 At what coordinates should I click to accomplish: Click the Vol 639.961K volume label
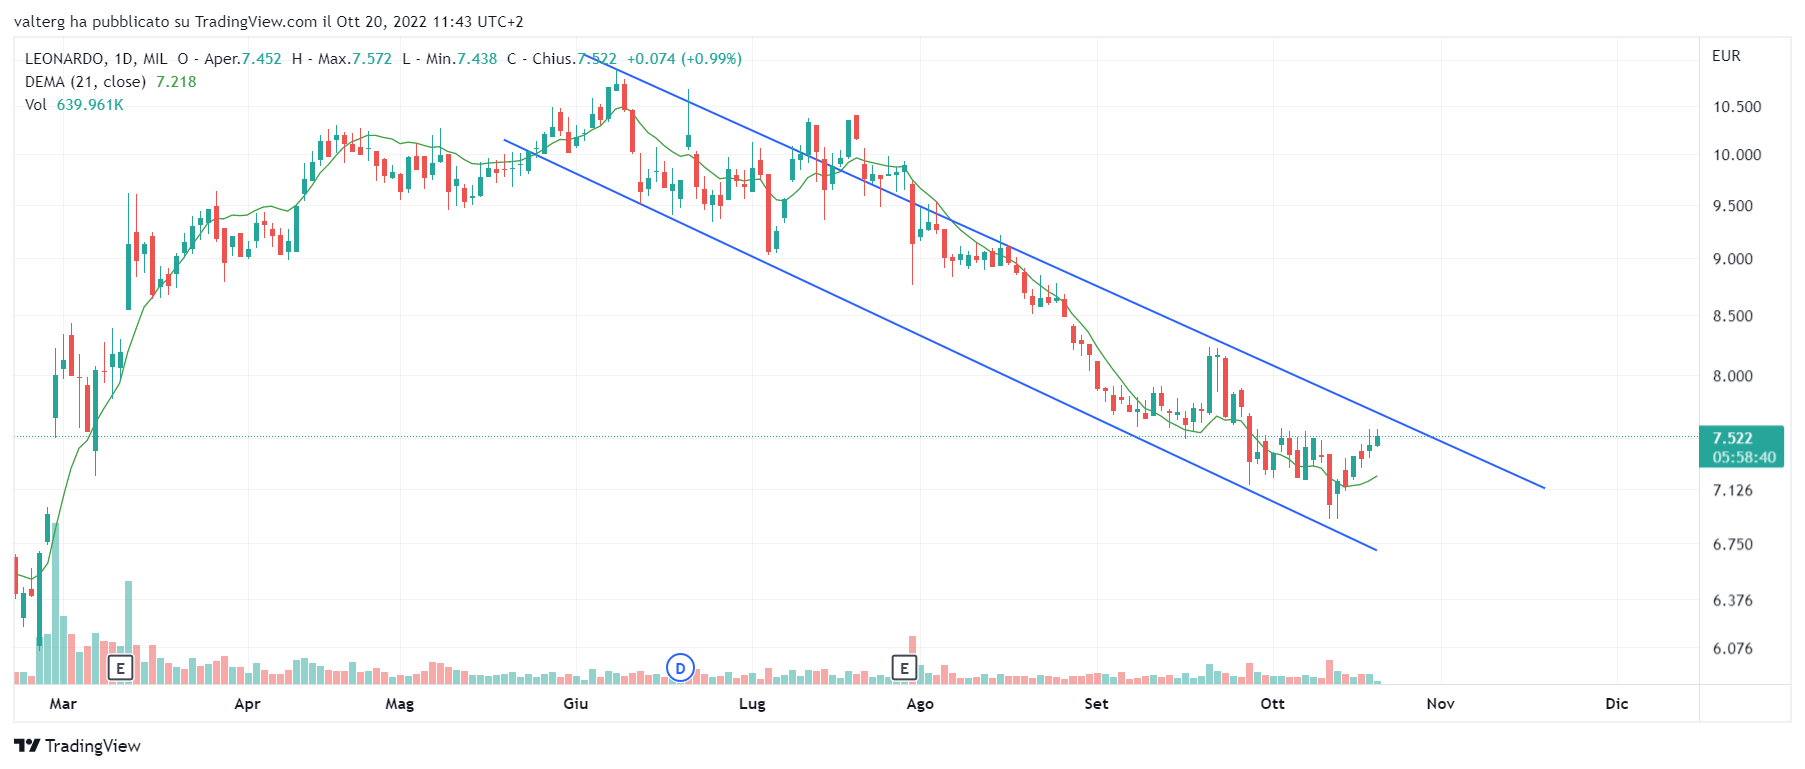coord(74,105)
